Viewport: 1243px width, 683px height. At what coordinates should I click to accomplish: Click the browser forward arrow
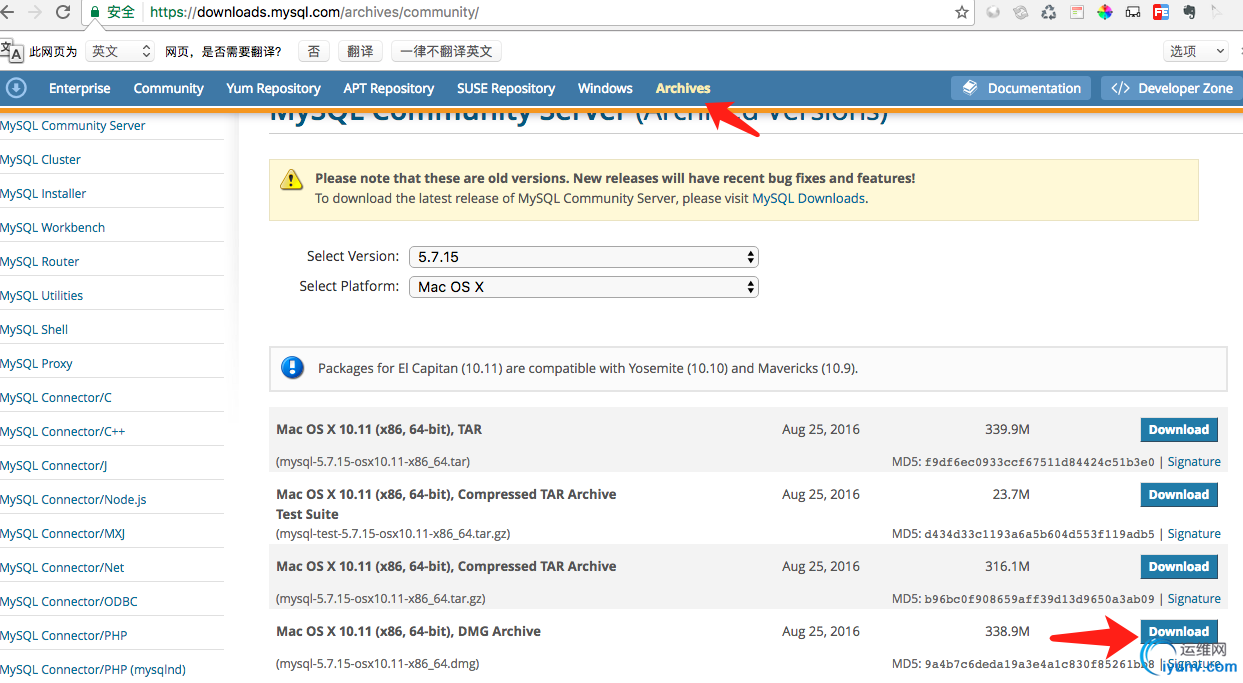34,12
